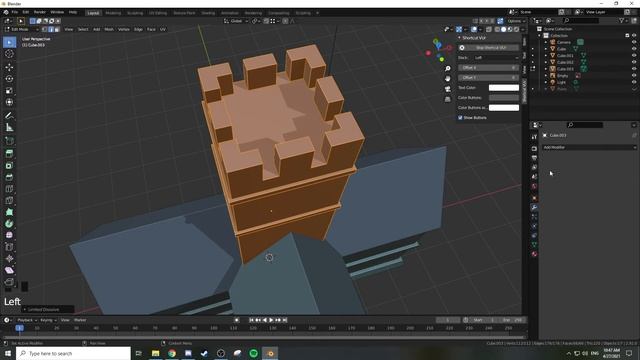Click the viewport zoom magnifier icon

click(x=448, y=69)
